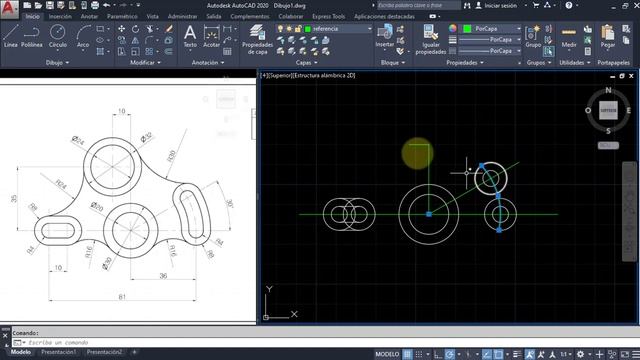Expand the Modificar panel
The height and width of the screenshot is (360, 640).
click(x=145, y=62)
